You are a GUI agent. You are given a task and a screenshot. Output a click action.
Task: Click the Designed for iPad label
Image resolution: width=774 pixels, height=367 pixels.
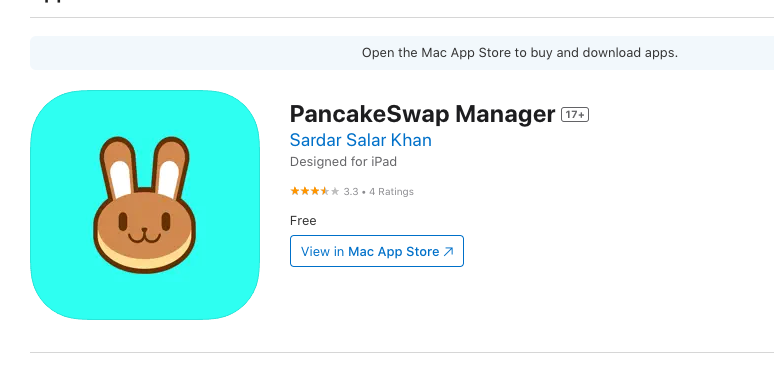point(343,162)
